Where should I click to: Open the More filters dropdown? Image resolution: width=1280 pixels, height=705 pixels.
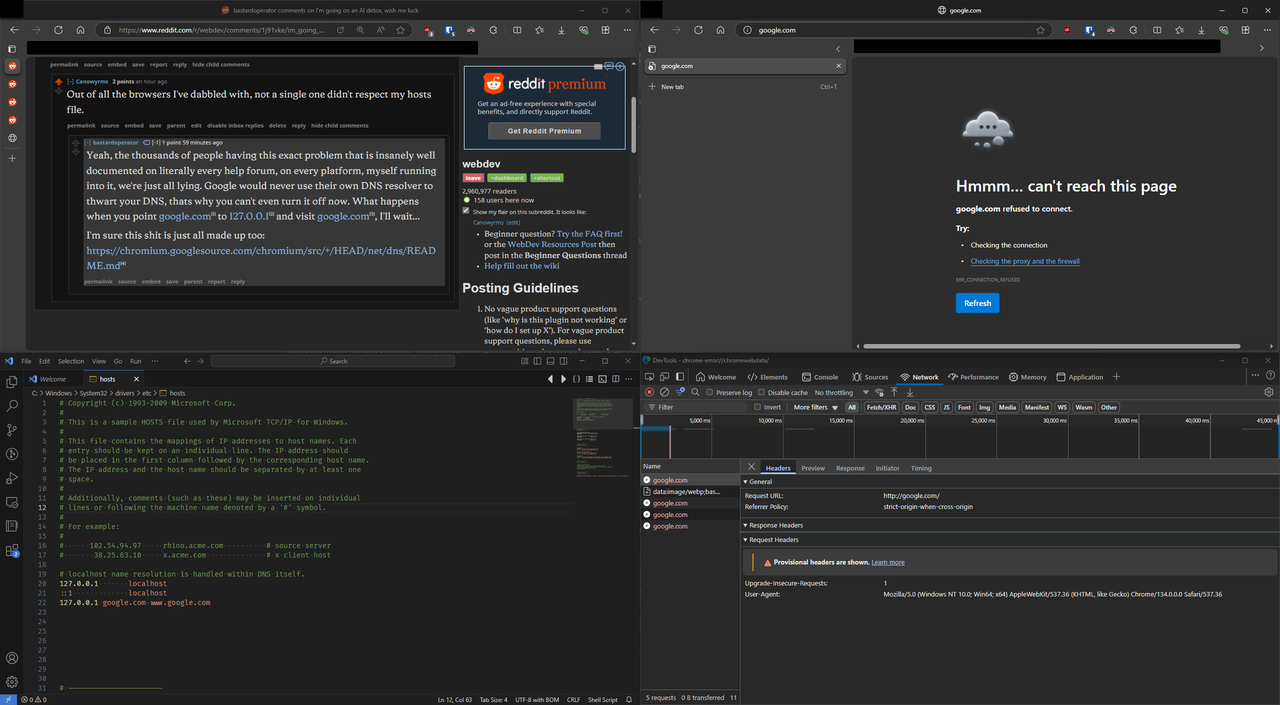click(x=814, y=407)
